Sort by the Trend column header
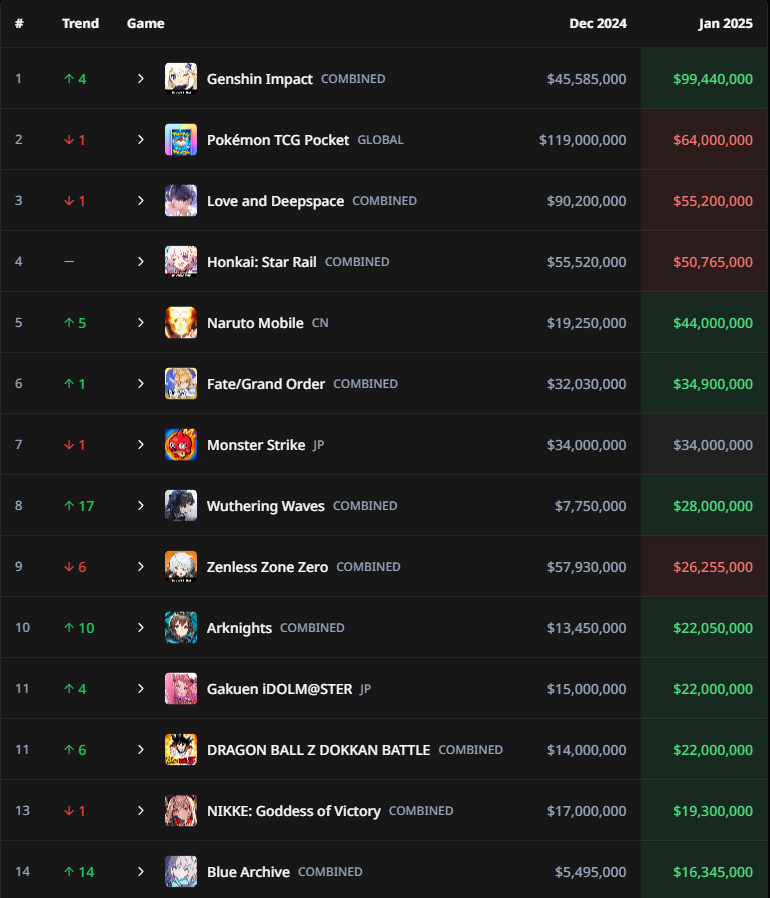The width and height of the screenshot is (770, 898). point(80,23)
